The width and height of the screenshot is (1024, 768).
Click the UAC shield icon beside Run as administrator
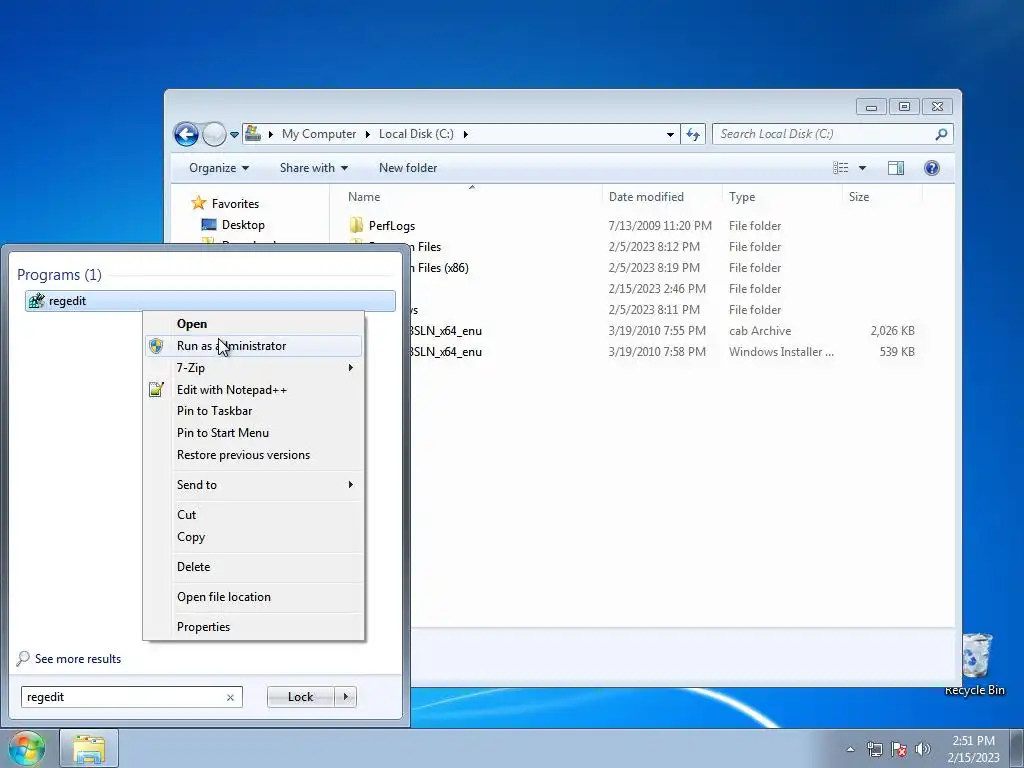[155, 346]
